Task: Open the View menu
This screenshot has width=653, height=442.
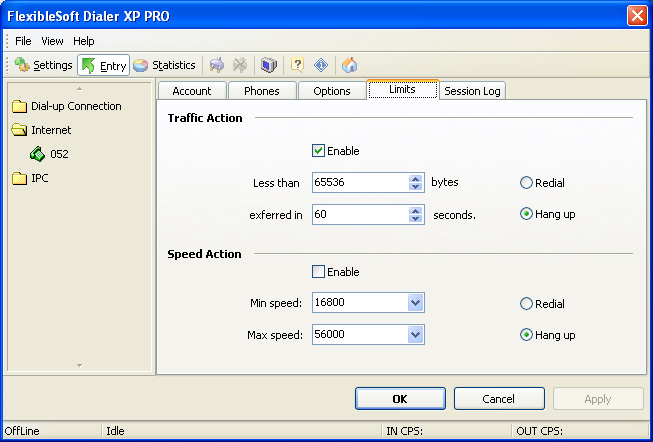Action: [x=52, y=41]
